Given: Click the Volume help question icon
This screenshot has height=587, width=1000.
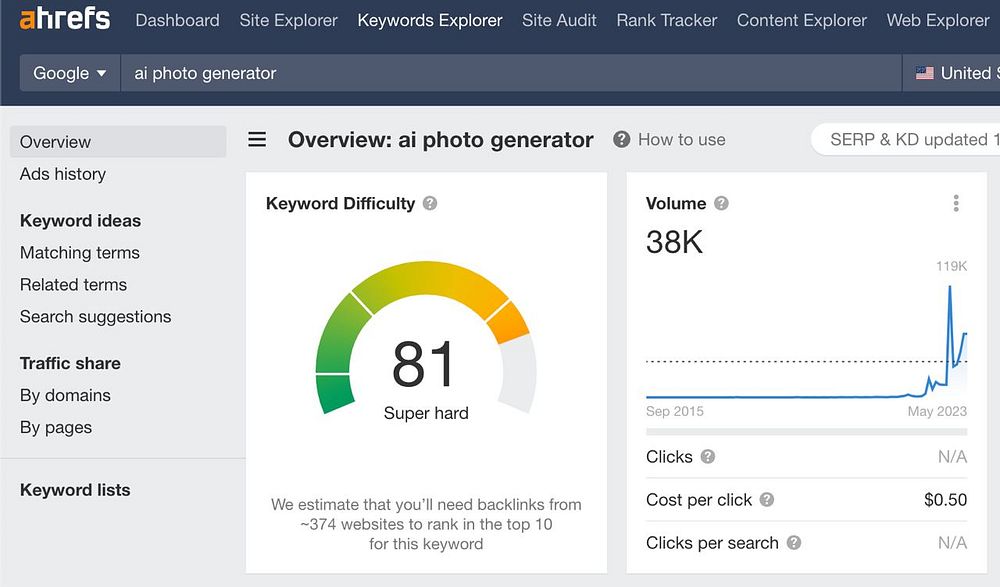Looking at the screenshot, I should coord(721,203).
